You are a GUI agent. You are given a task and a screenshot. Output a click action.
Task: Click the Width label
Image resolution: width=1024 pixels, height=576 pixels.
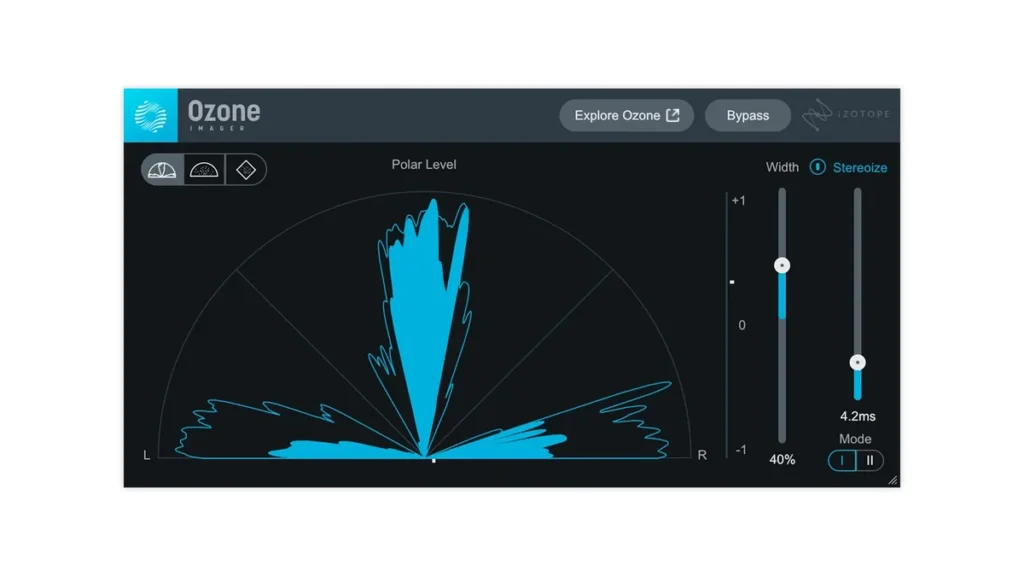[x=782, y=167]
